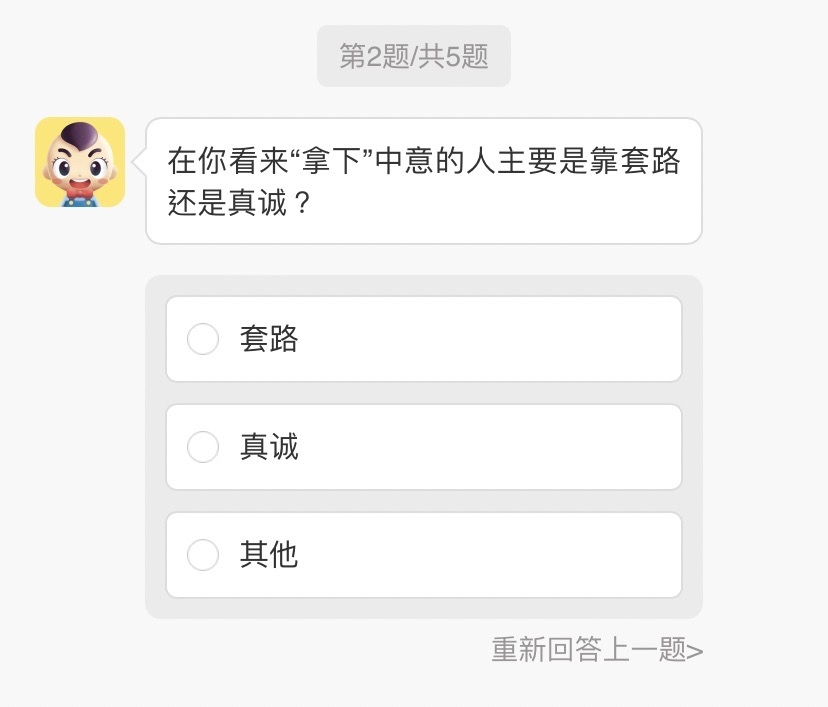Tap the yellow avatar beside the question bubble
The height and width of the screenshot is (707, 828).
click(81, 164)
